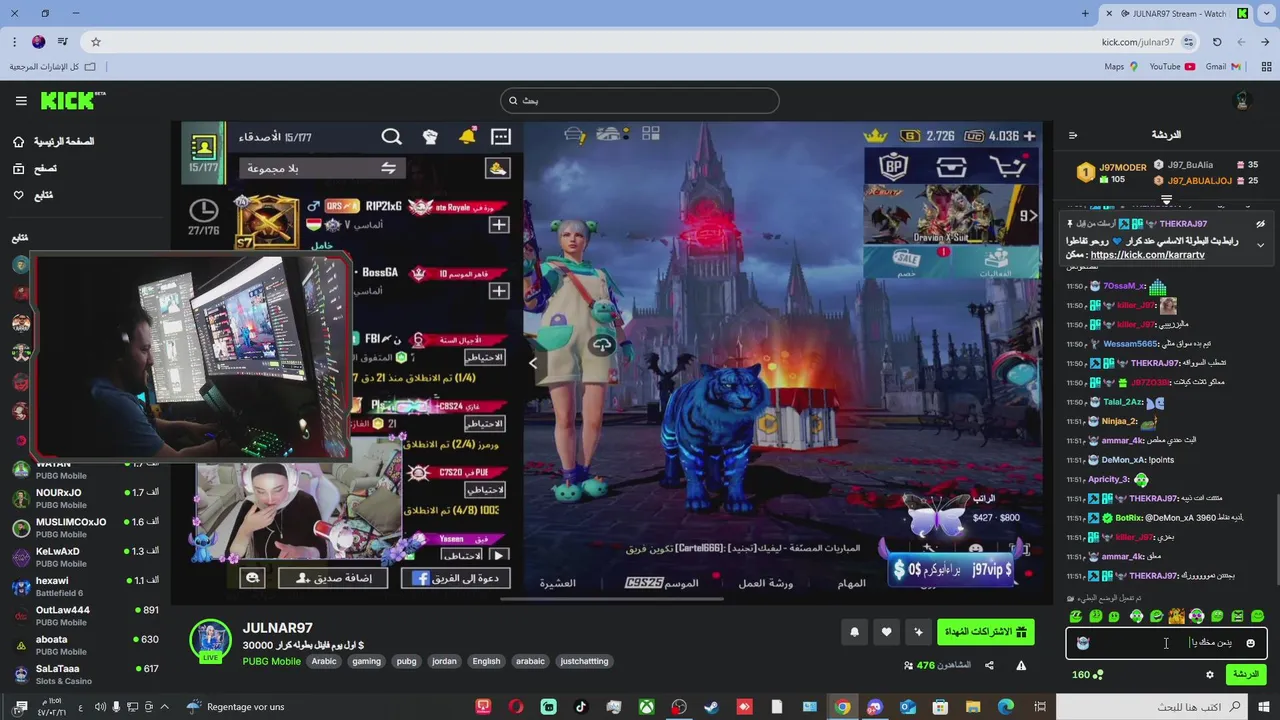Add UC with the plus icon
Screen dimensions: 1280x720
click(1030, 136)
